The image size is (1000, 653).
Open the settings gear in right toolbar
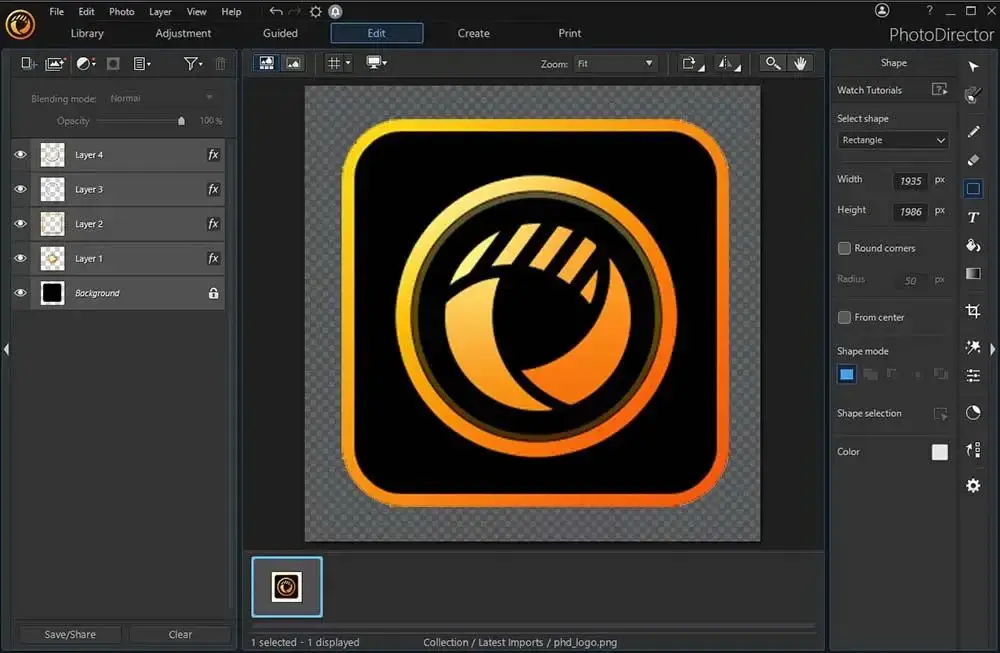click(x=973, y=486)
